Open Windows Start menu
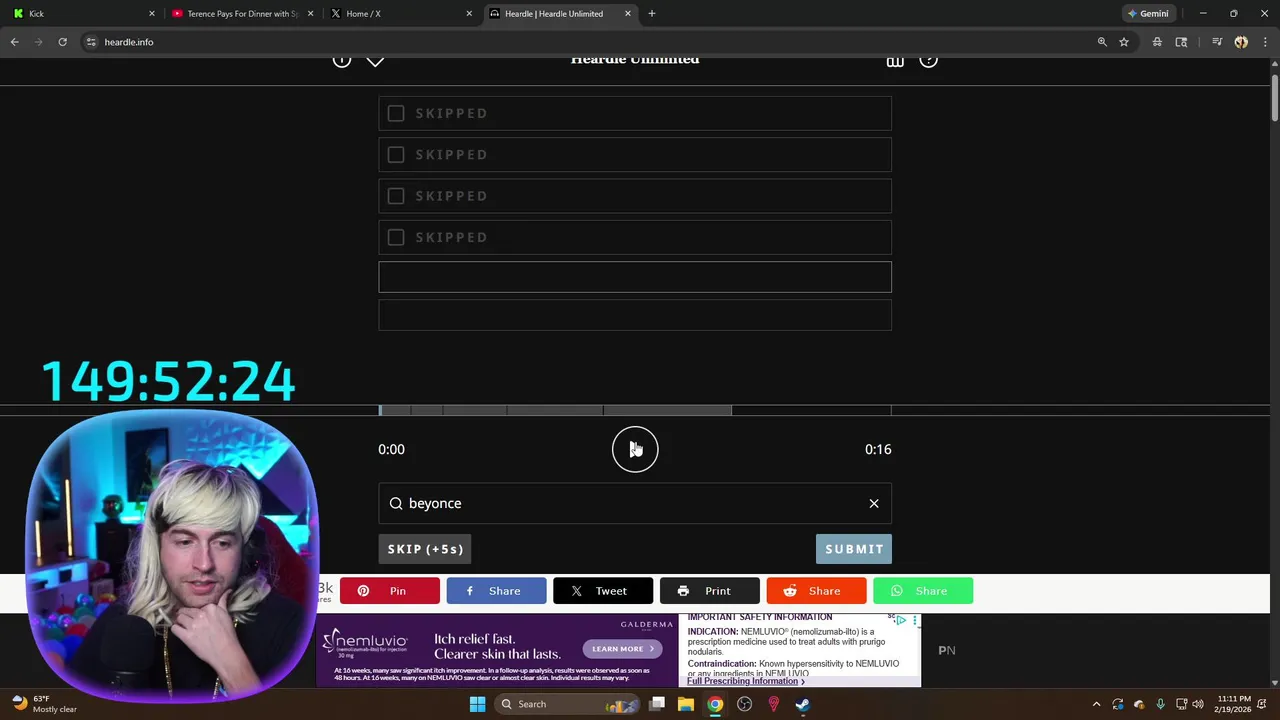1280x720 pixels. [x=477, y=704]
